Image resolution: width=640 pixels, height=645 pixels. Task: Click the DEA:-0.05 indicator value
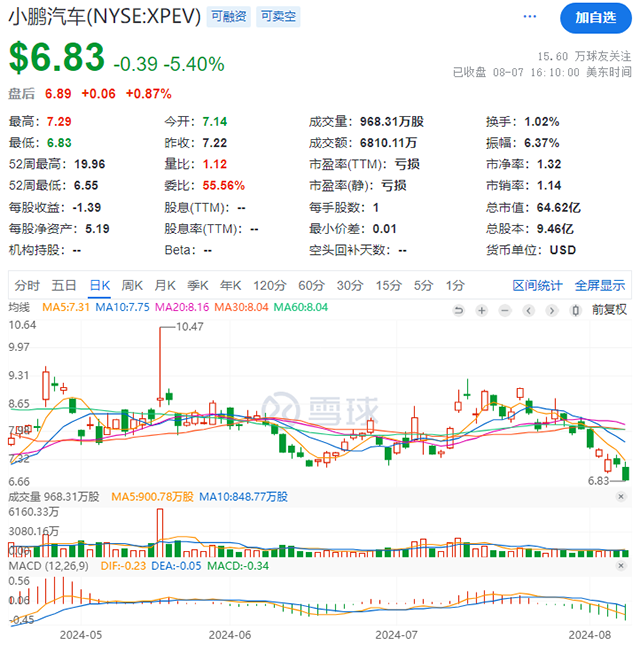coord(176,566)
